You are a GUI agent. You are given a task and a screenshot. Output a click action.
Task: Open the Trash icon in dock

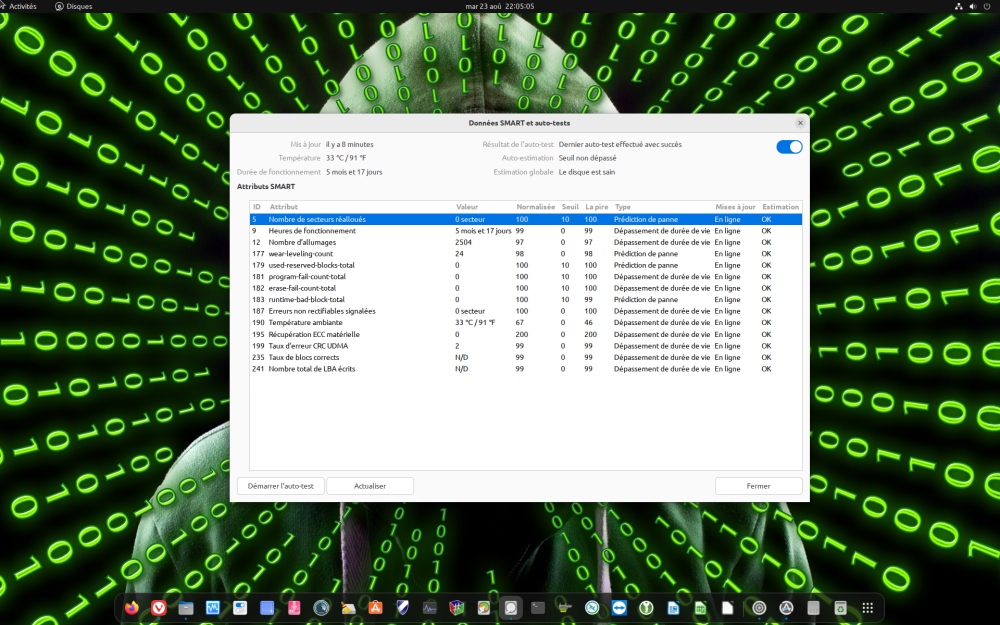pyautogui.click(x=840, y=607)
